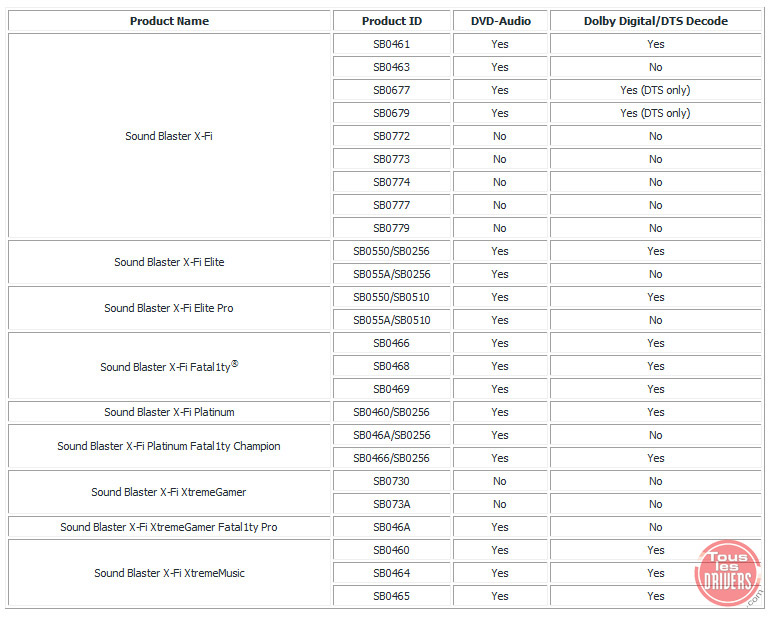Select the SB0550/SB0256 product ID
772x619 pixels.
(x=391, y=251)
